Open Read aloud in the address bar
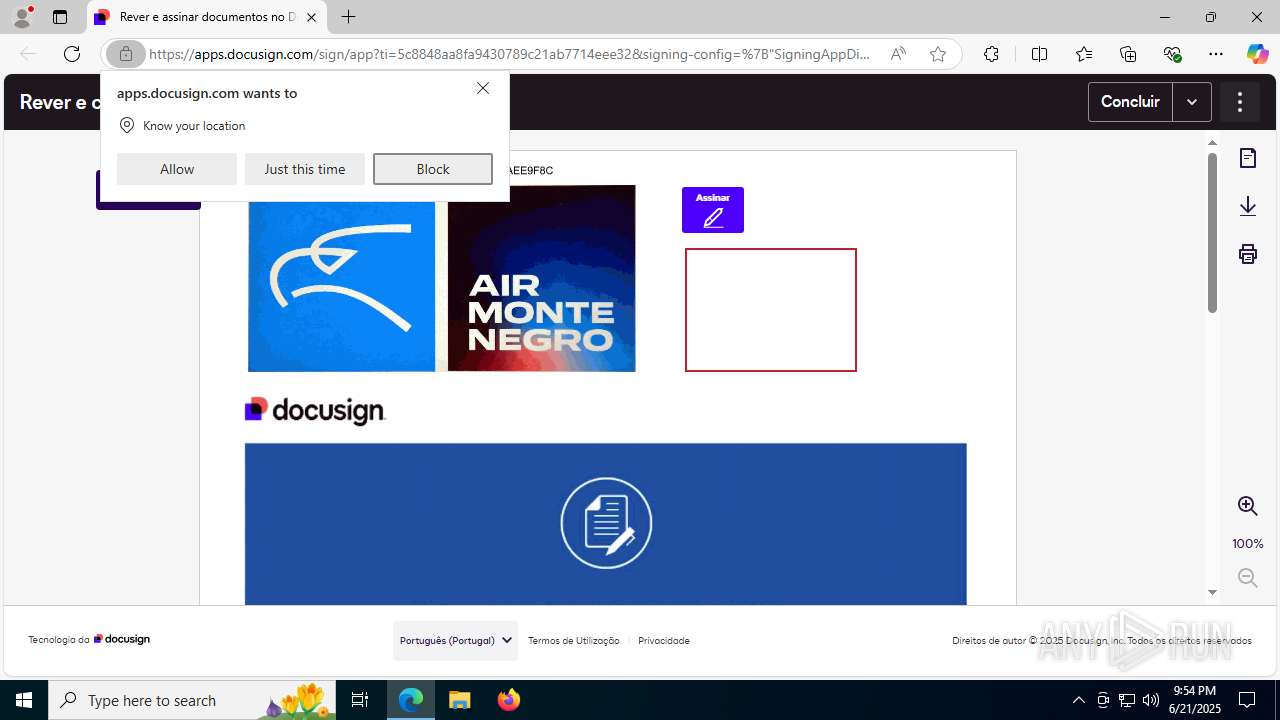This screenshot has height=720, width=1280. 898,54
